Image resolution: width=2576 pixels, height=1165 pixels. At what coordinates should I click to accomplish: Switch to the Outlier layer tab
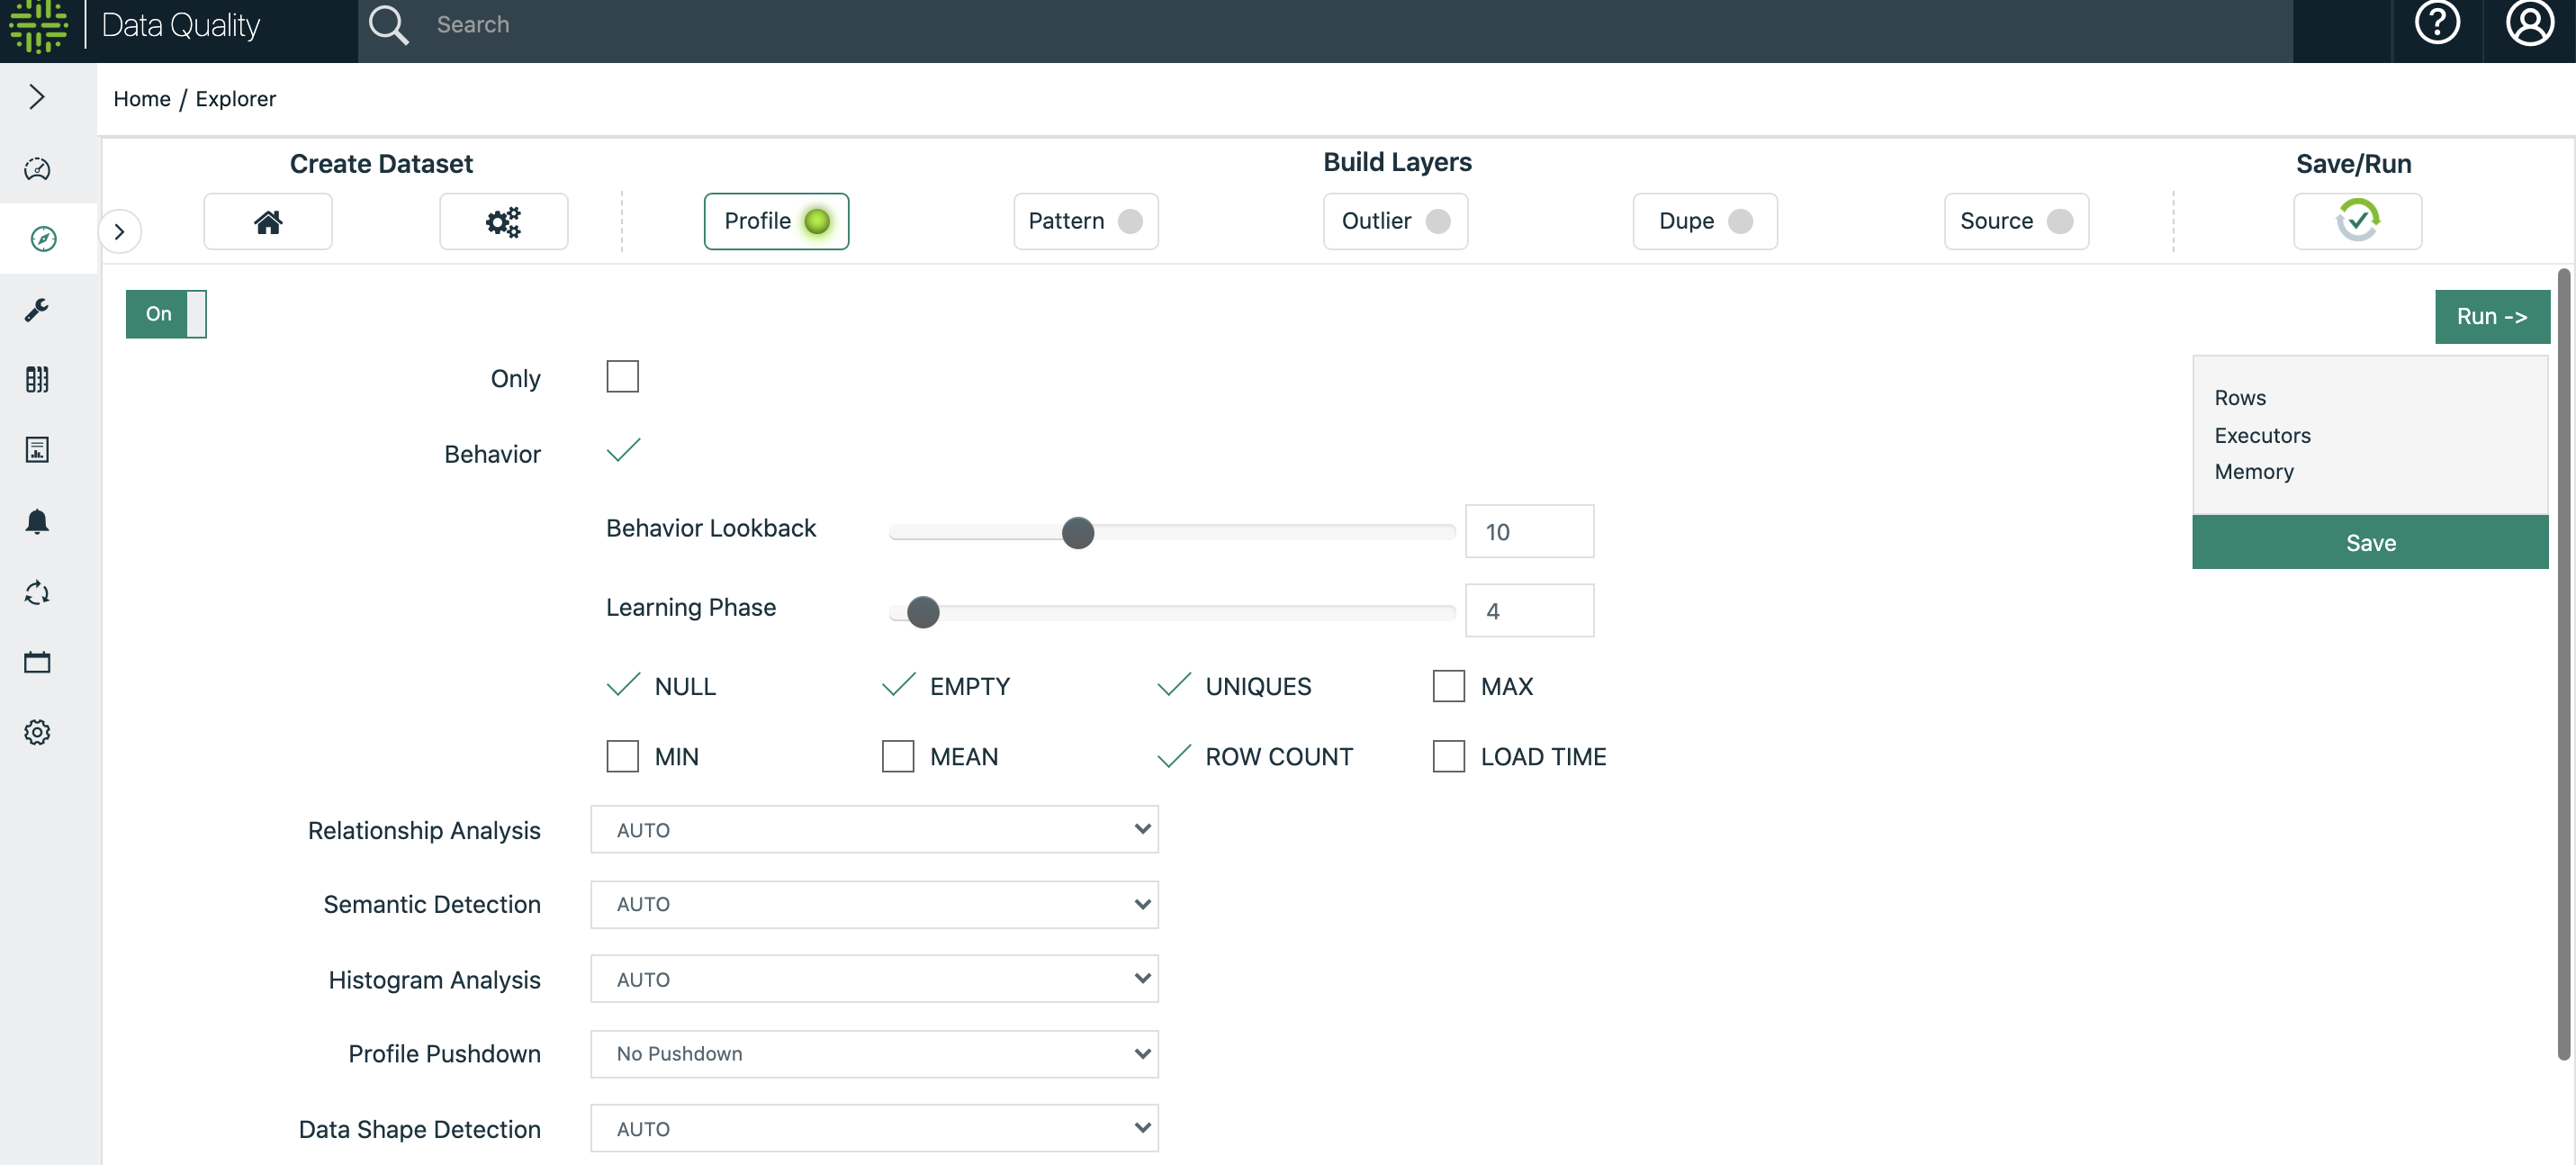click(x=1394, y=221)
